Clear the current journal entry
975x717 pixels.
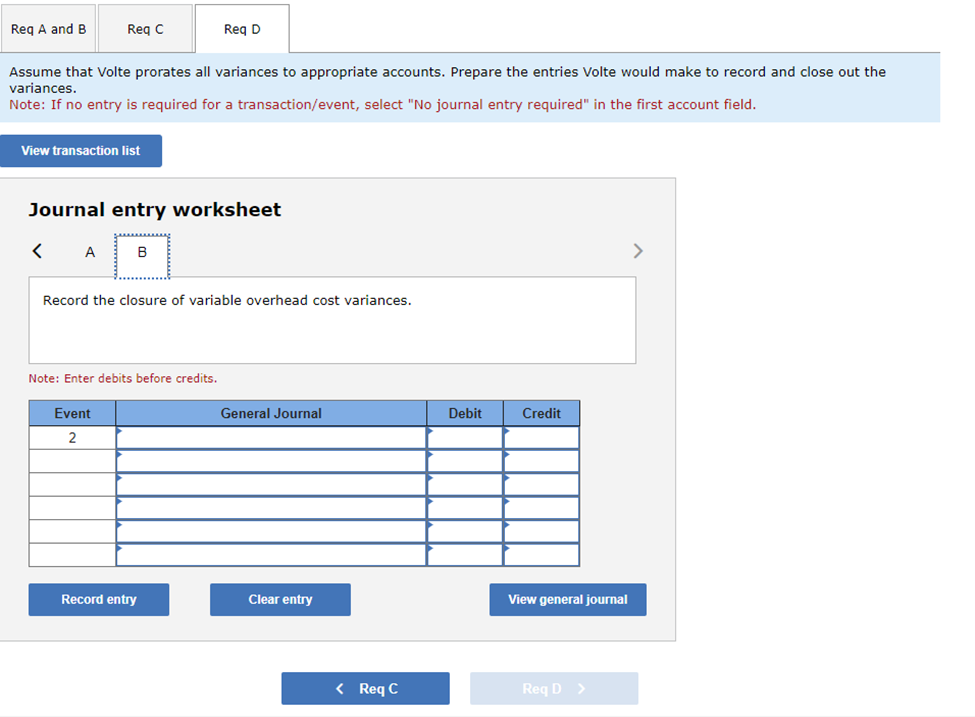pyautogui.click(x=280, y=599)
